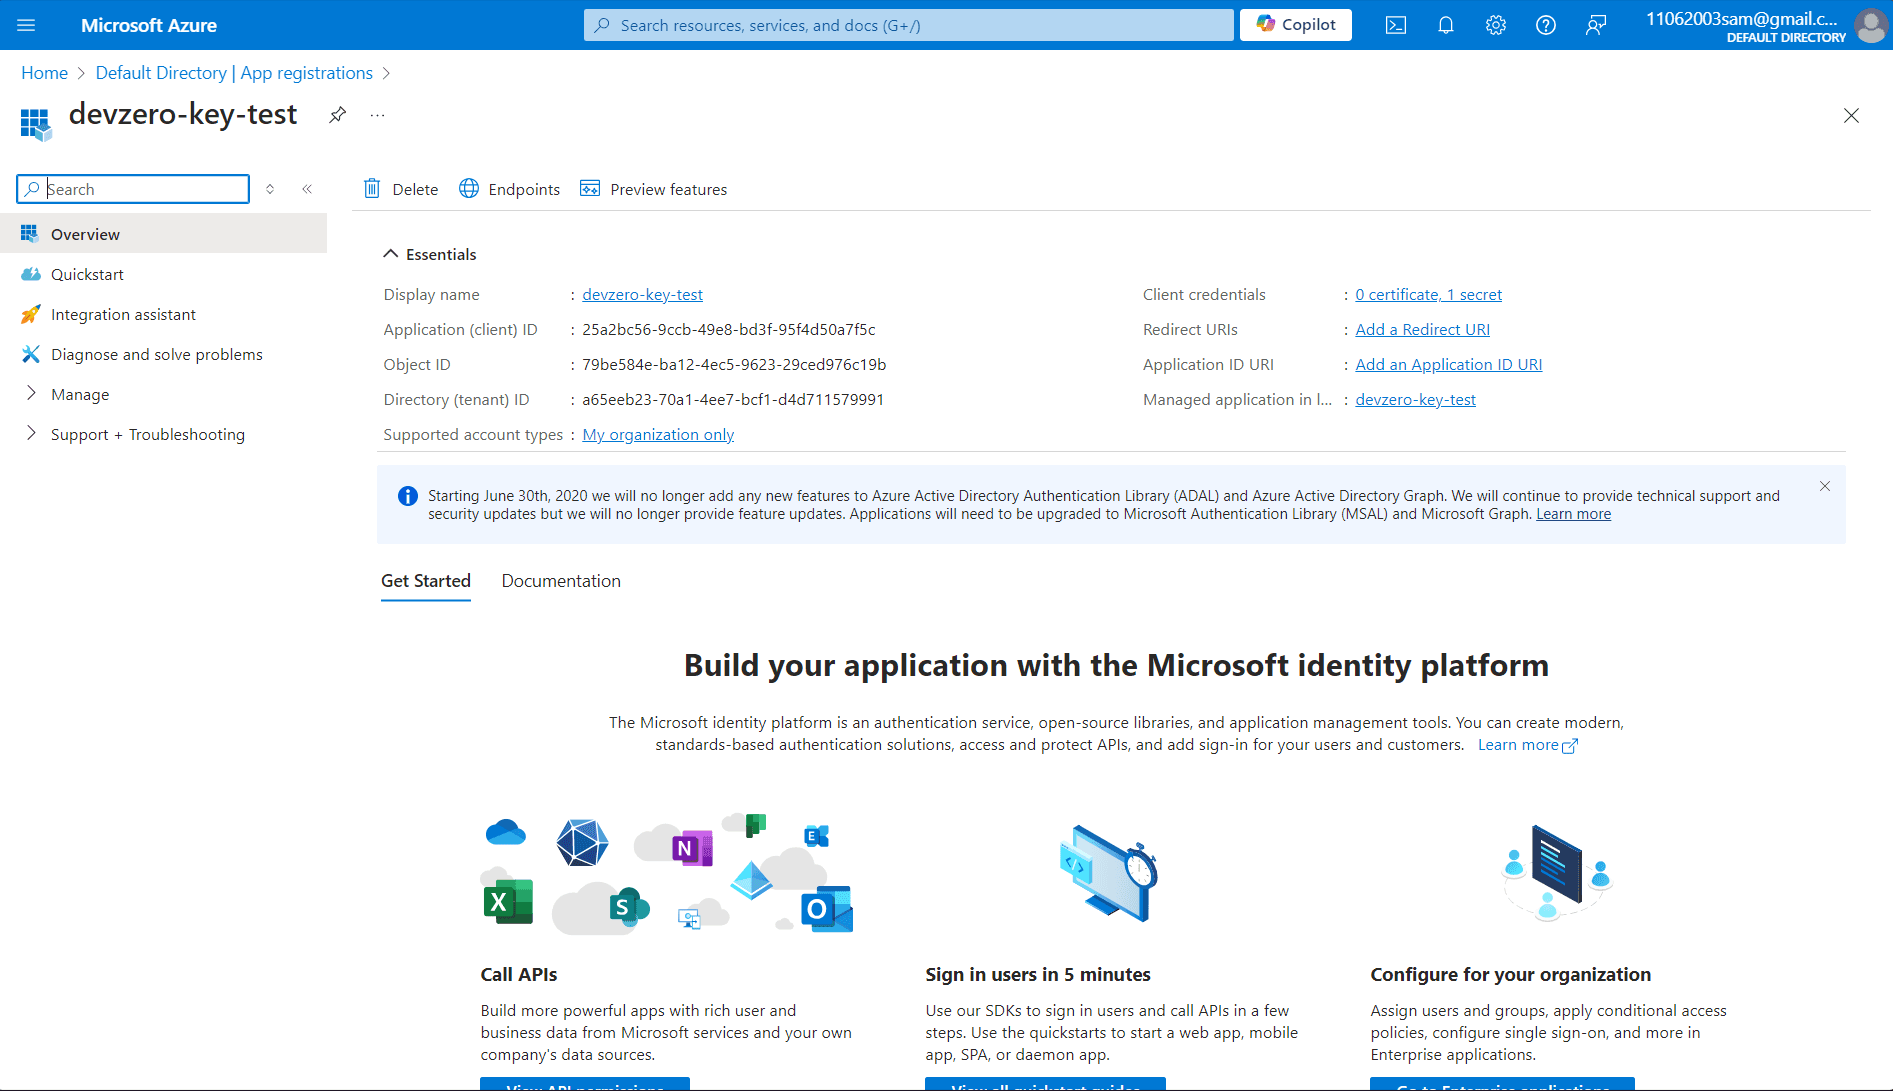Pin devzero-key-test to dashboard
Screen dimensions: 1893x1091
coord(338,115)
